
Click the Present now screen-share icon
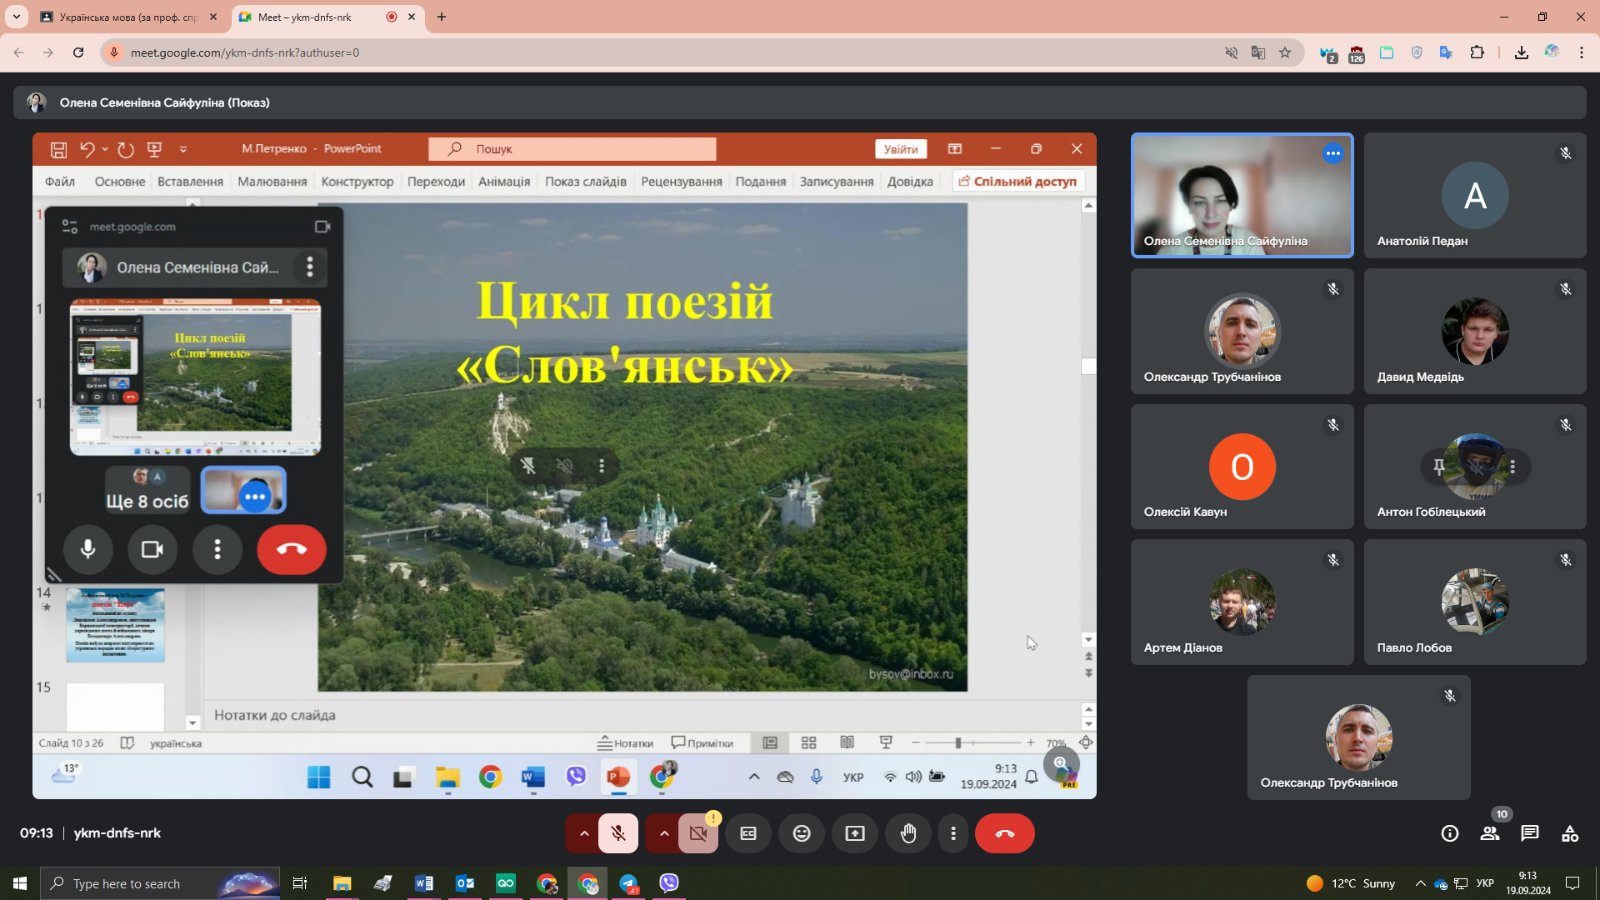(855, 833)
